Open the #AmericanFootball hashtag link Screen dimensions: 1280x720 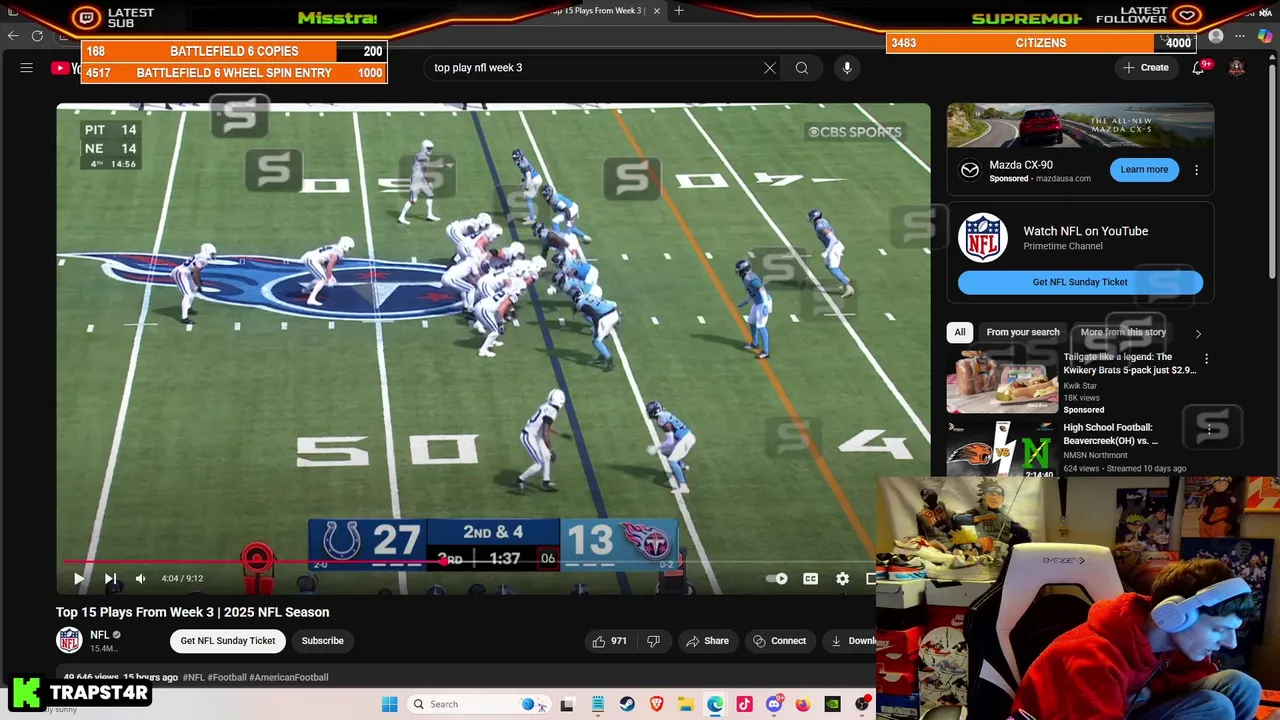pyautogui.click(x=288, y=677)
